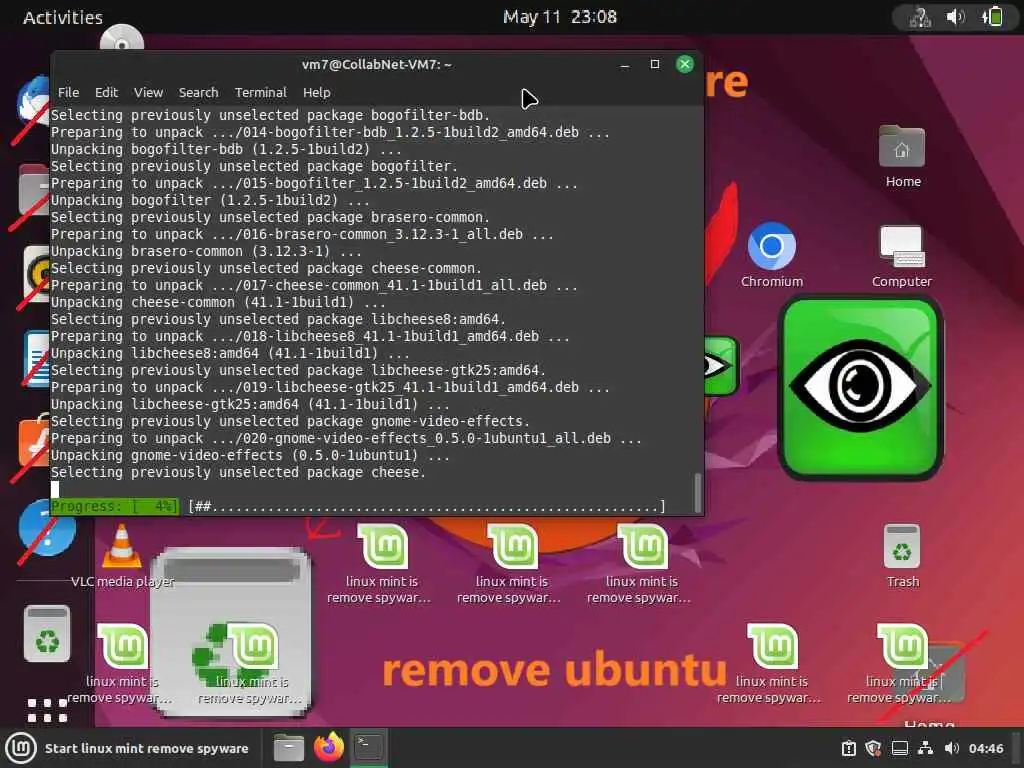This screenshot has width=1024, height=768.
Task: Launch VLC media player icon
Action: [x=122, y=555]
